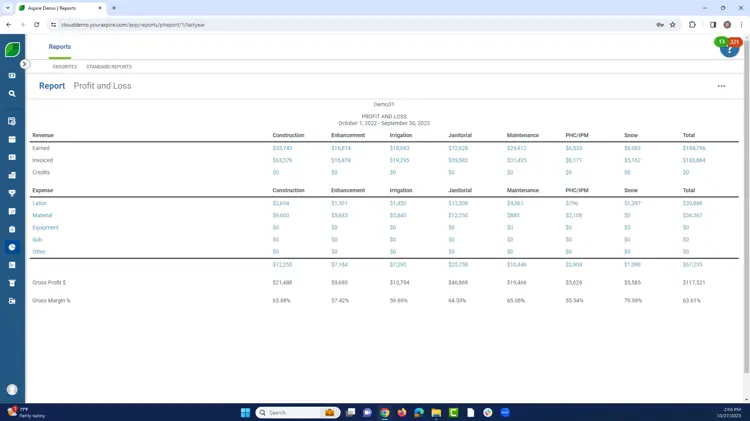Image resolution: width=750 pixels, height=421 pixels.
Task: Switch to the Standard Reports sub-tab
Action: pyautogui.click(x=109, y=67)
